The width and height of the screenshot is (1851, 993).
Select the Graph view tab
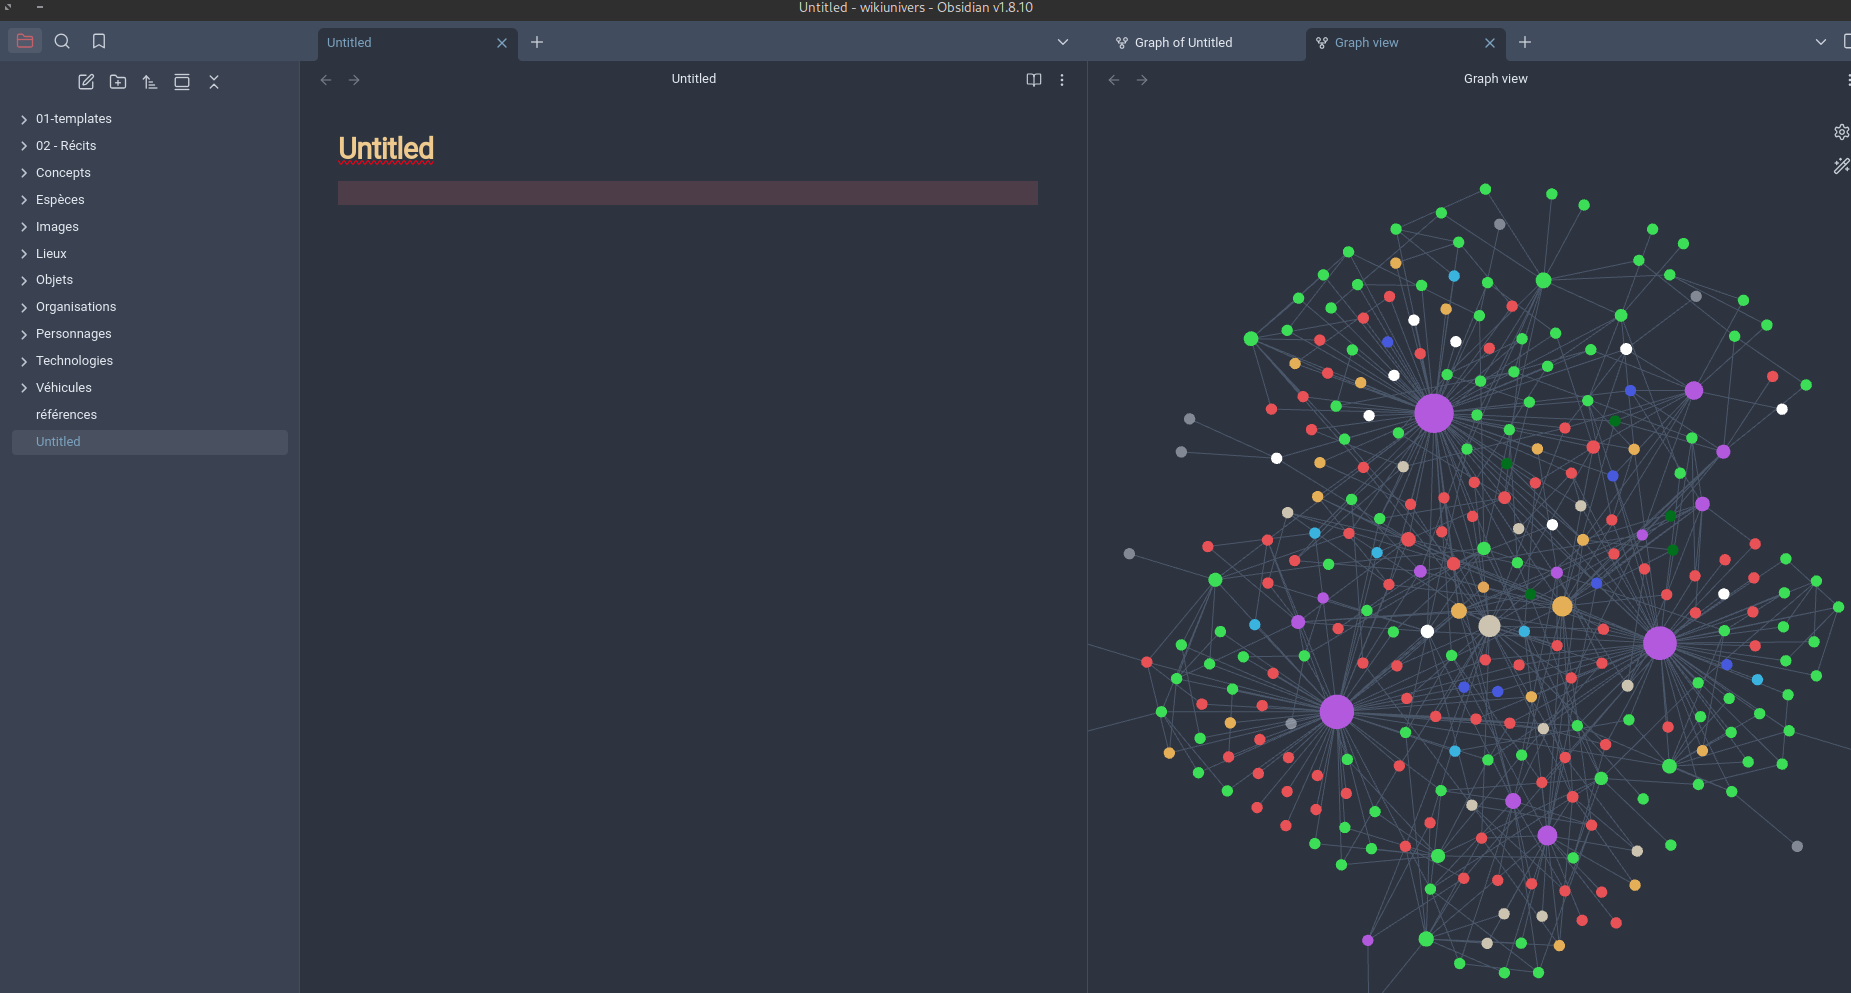click(1366, 43)
